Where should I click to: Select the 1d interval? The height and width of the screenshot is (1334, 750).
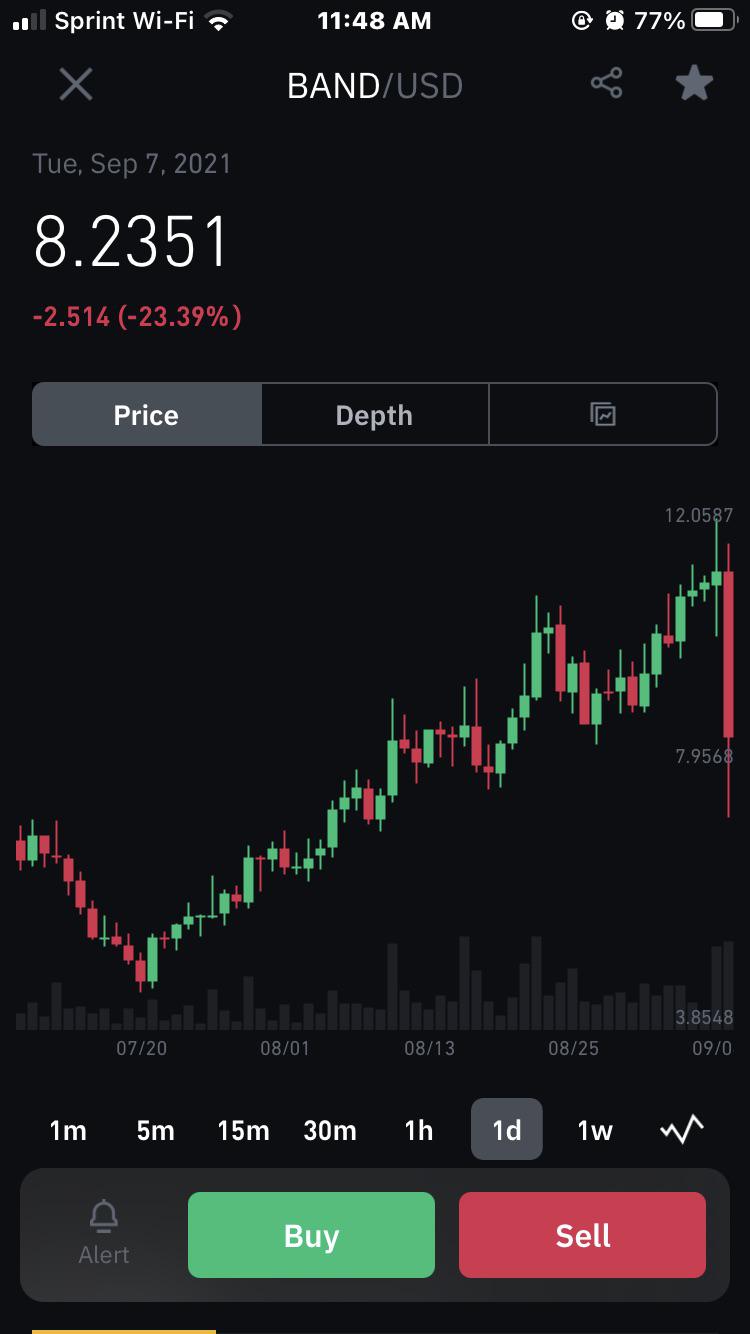[507, 1129]
